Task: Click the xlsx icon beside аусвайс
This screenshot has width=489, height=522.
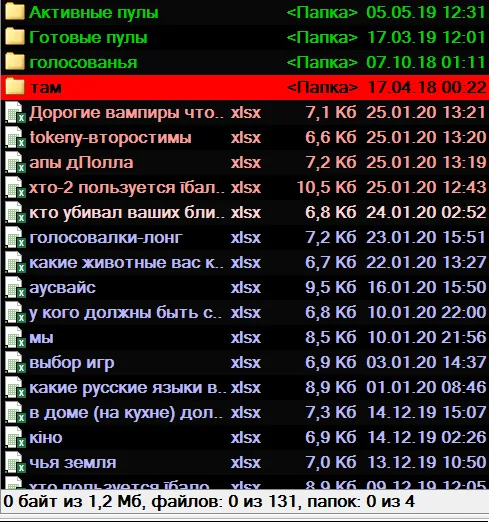Action: (x=16, y=287)
